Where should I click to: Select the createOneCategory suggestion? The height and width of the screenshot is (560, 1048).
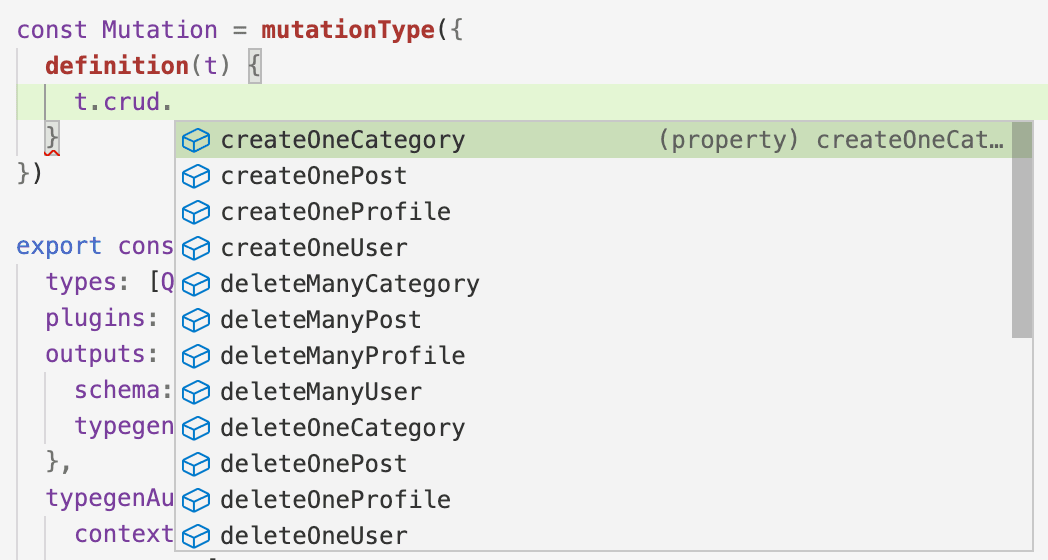tap(343, 141)
